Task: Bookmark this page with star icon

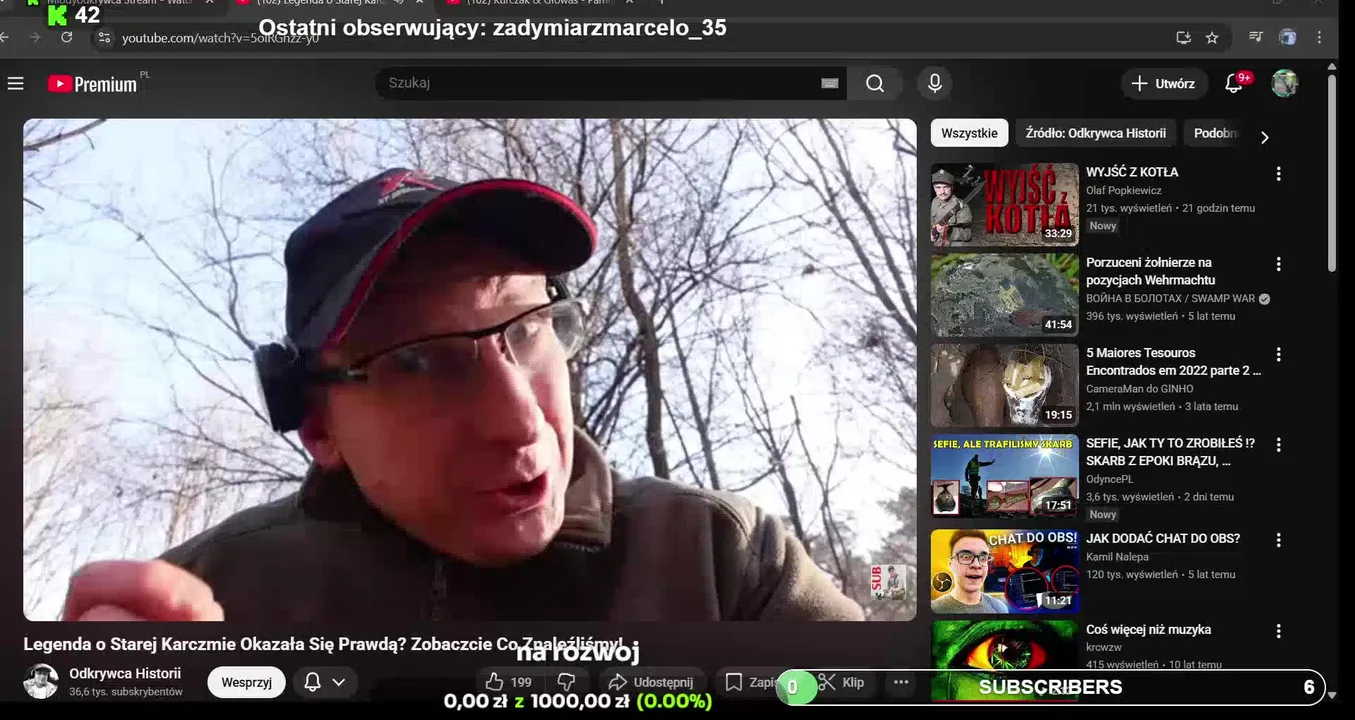Action: coord(1212,38)
